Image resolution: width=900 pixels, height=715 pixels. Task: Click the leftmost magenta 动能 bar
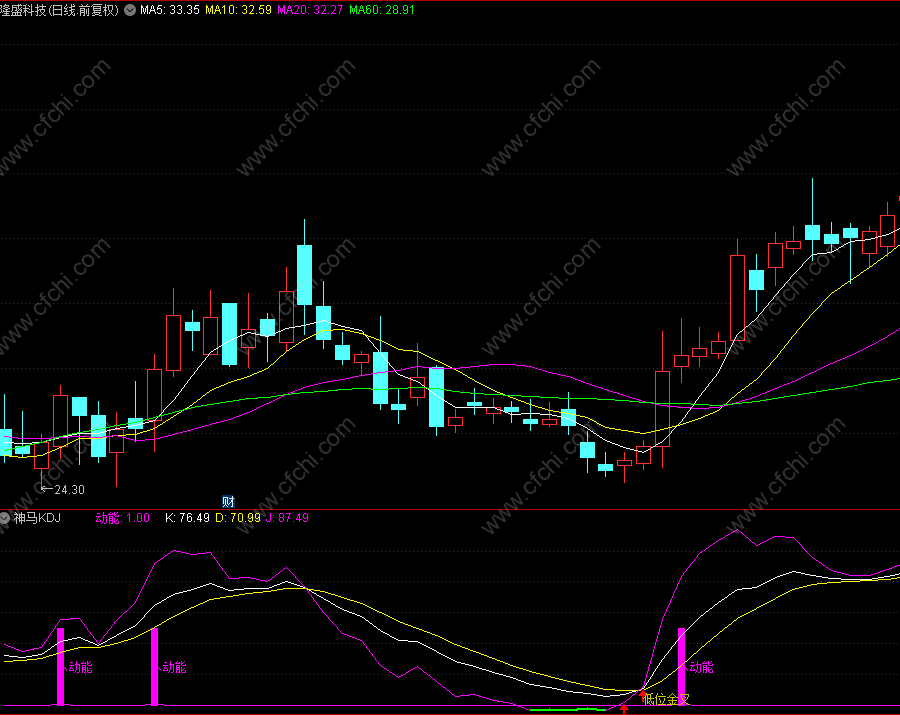pos(60,667)
